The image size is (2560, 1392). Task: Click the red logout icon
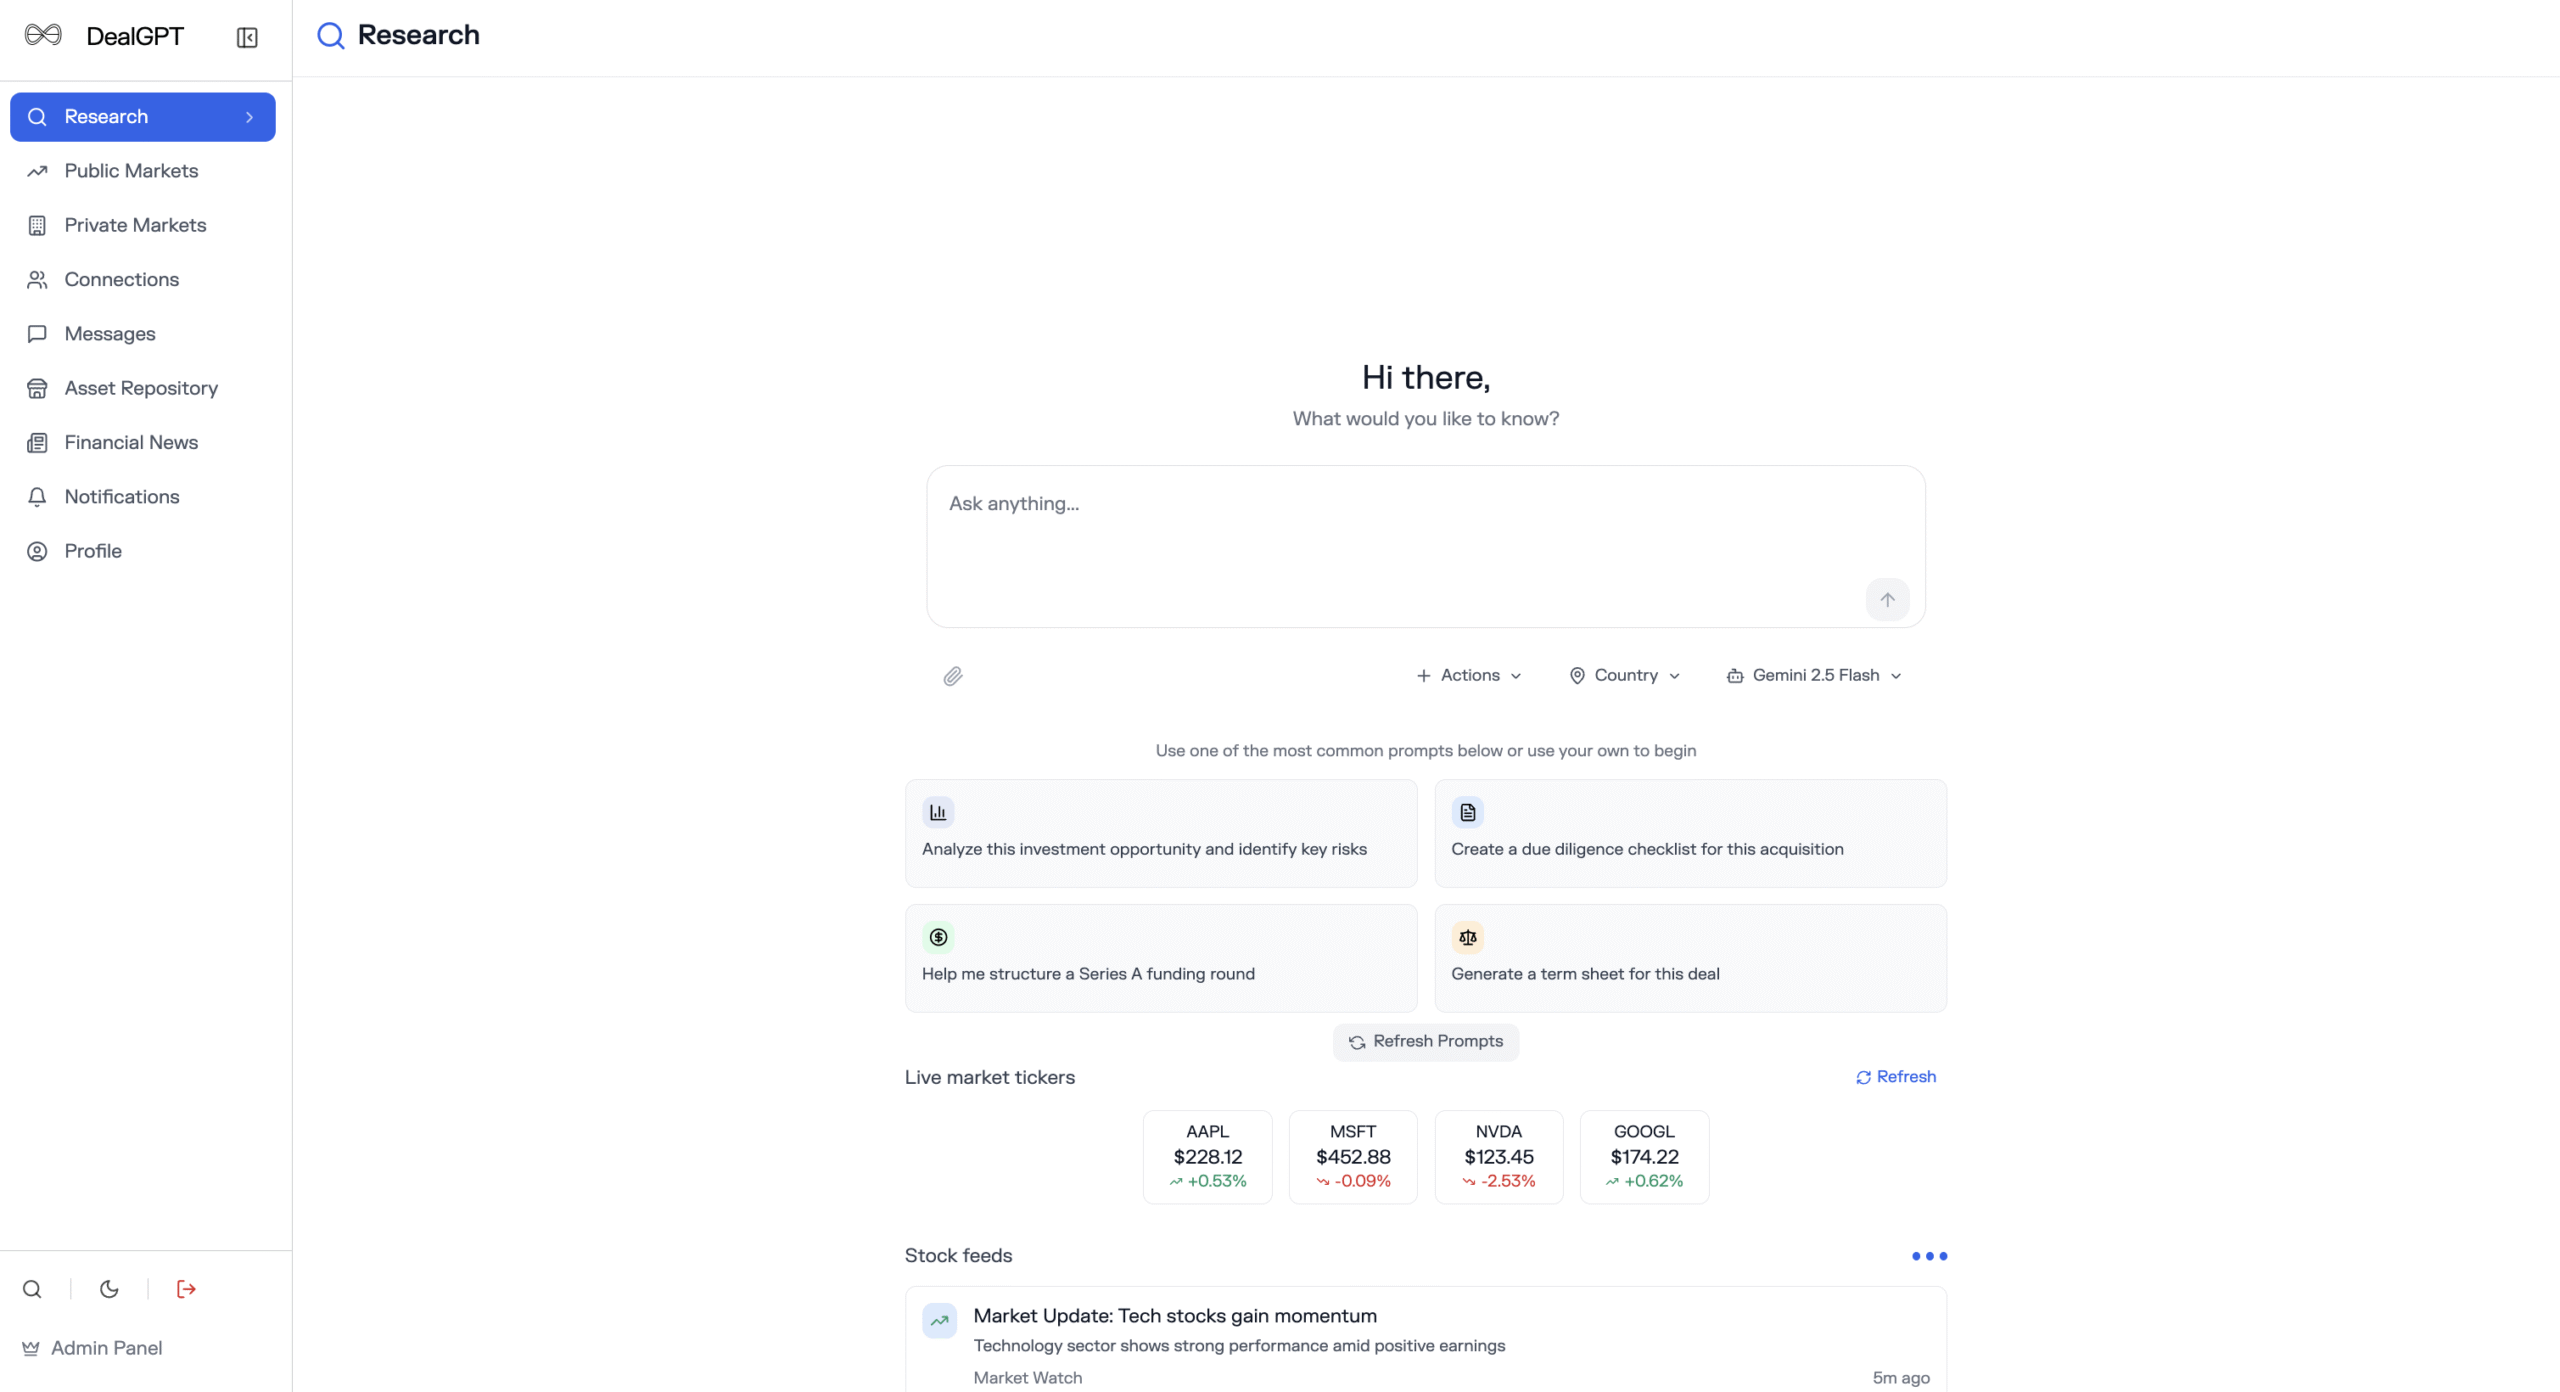pyautogui.click(x=186, y=1289)
